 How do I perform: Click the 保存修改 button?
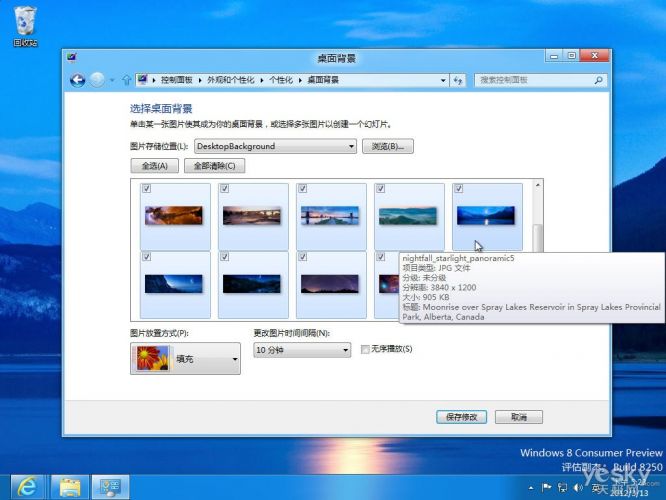point(462,417)
